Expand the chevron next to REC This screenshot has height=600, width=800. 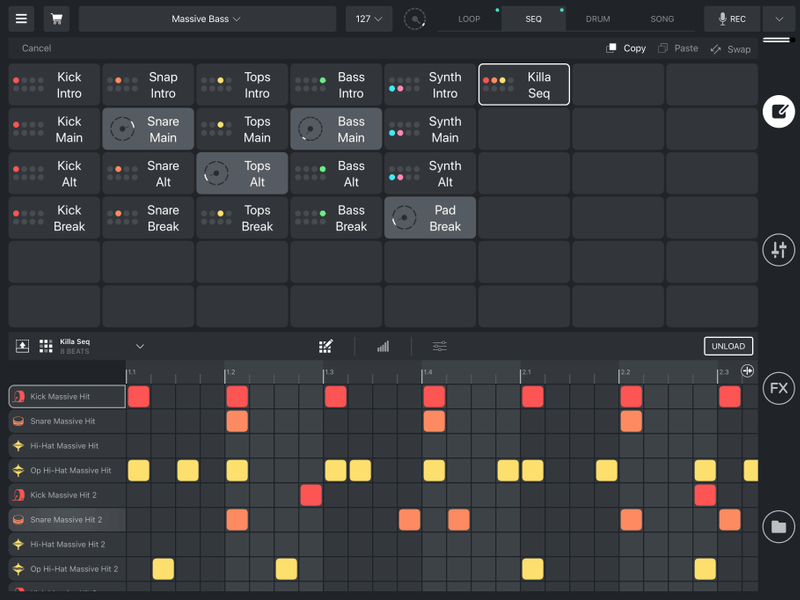coord(779,19)
